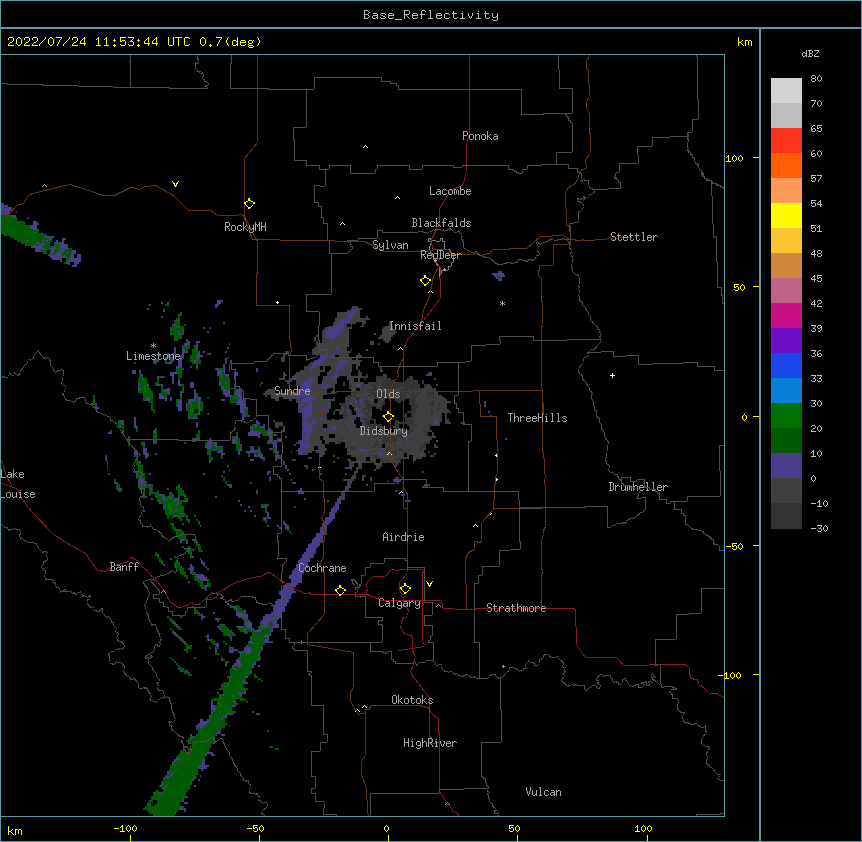
Task: Click the dBZ legend heading
Action: (810, 53)
